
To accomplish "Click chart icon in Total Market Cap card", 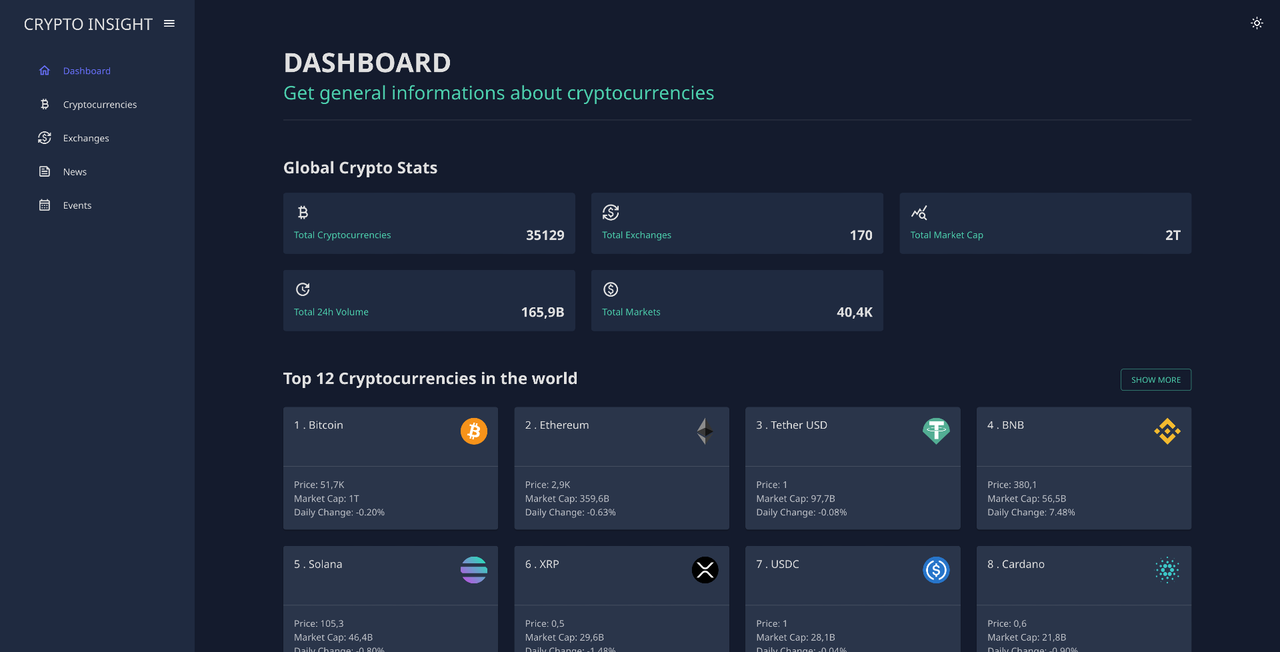I will (x=919, y=212).
